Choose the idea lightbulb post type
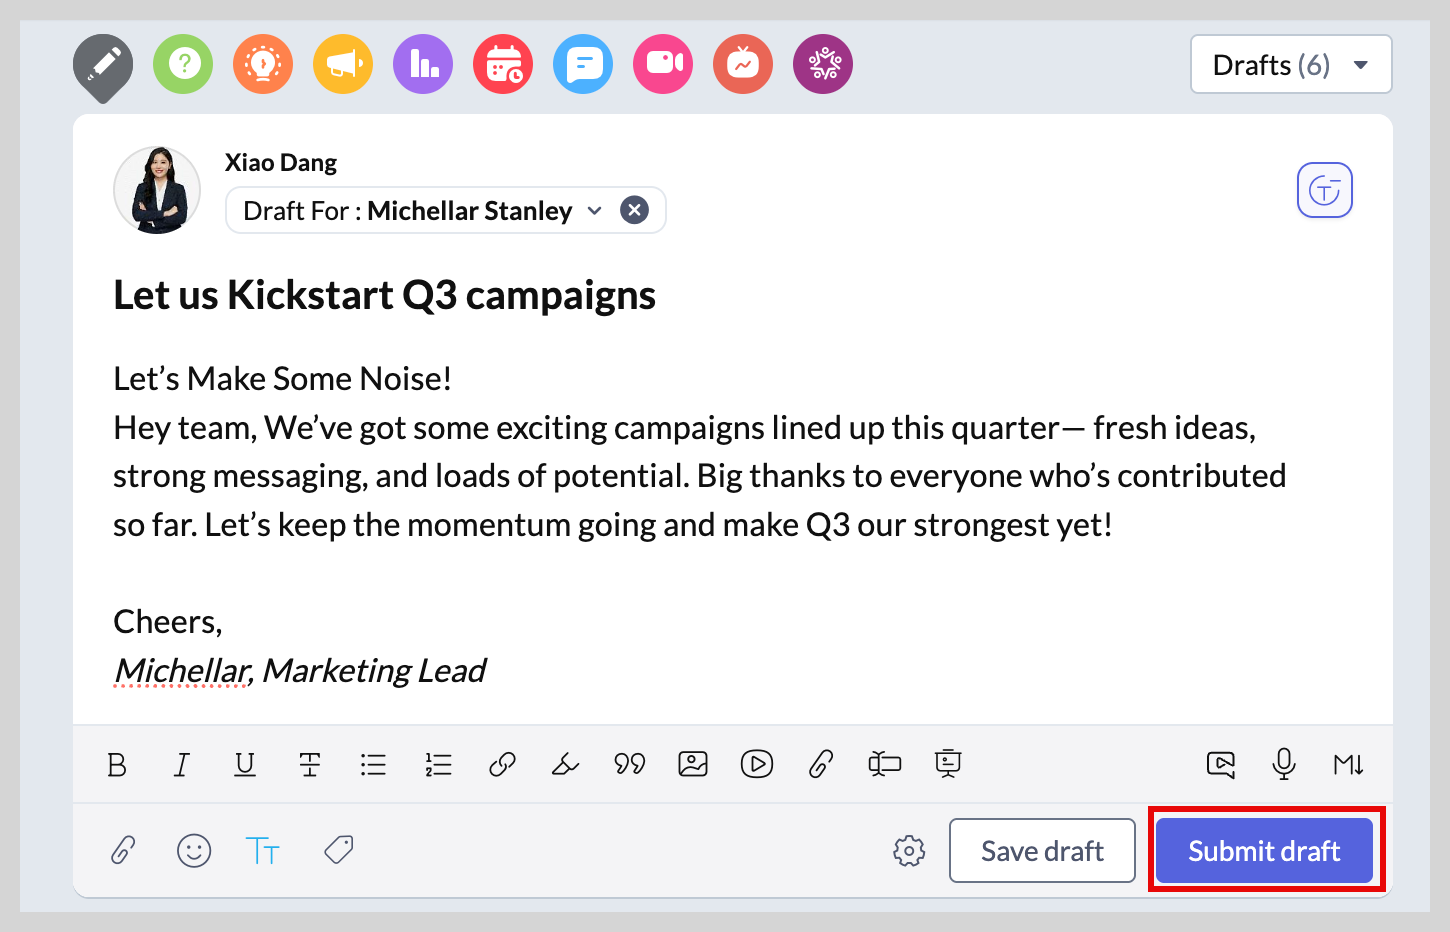The width and height of the screenshot is (1450, 932). (x=263, y=64)
